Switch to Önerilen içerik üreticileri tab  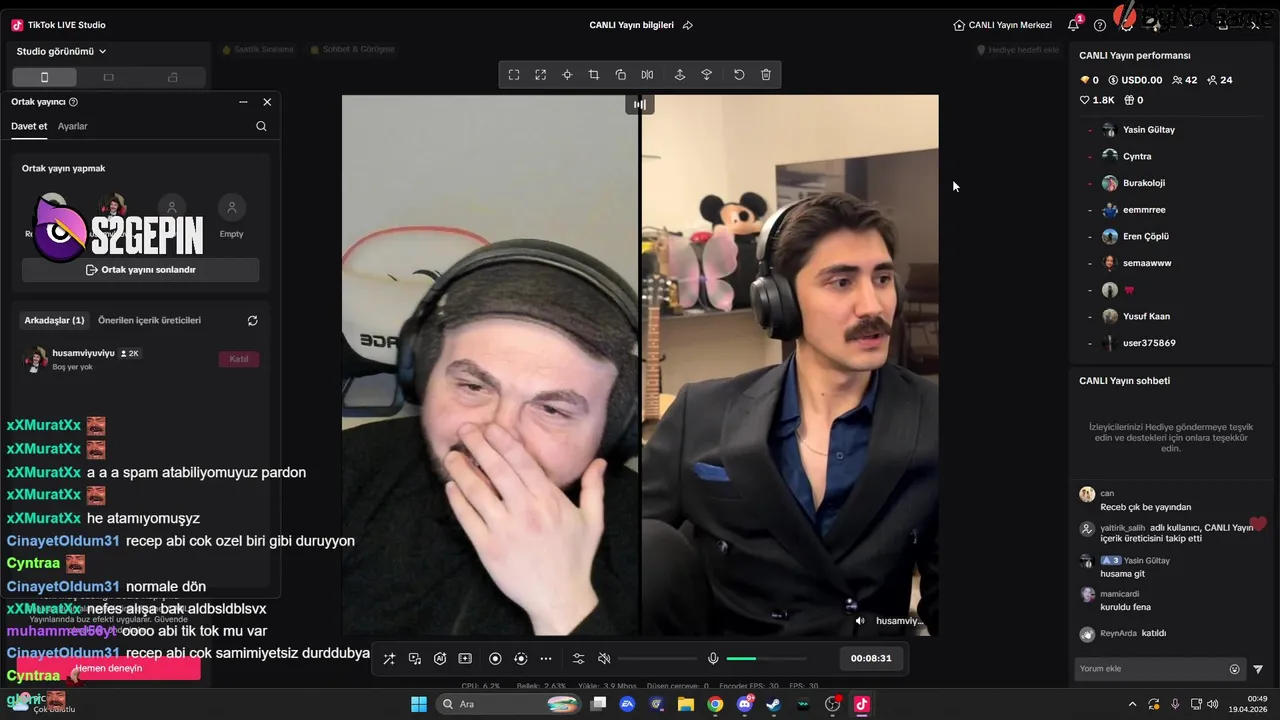[x=150, y=320]
